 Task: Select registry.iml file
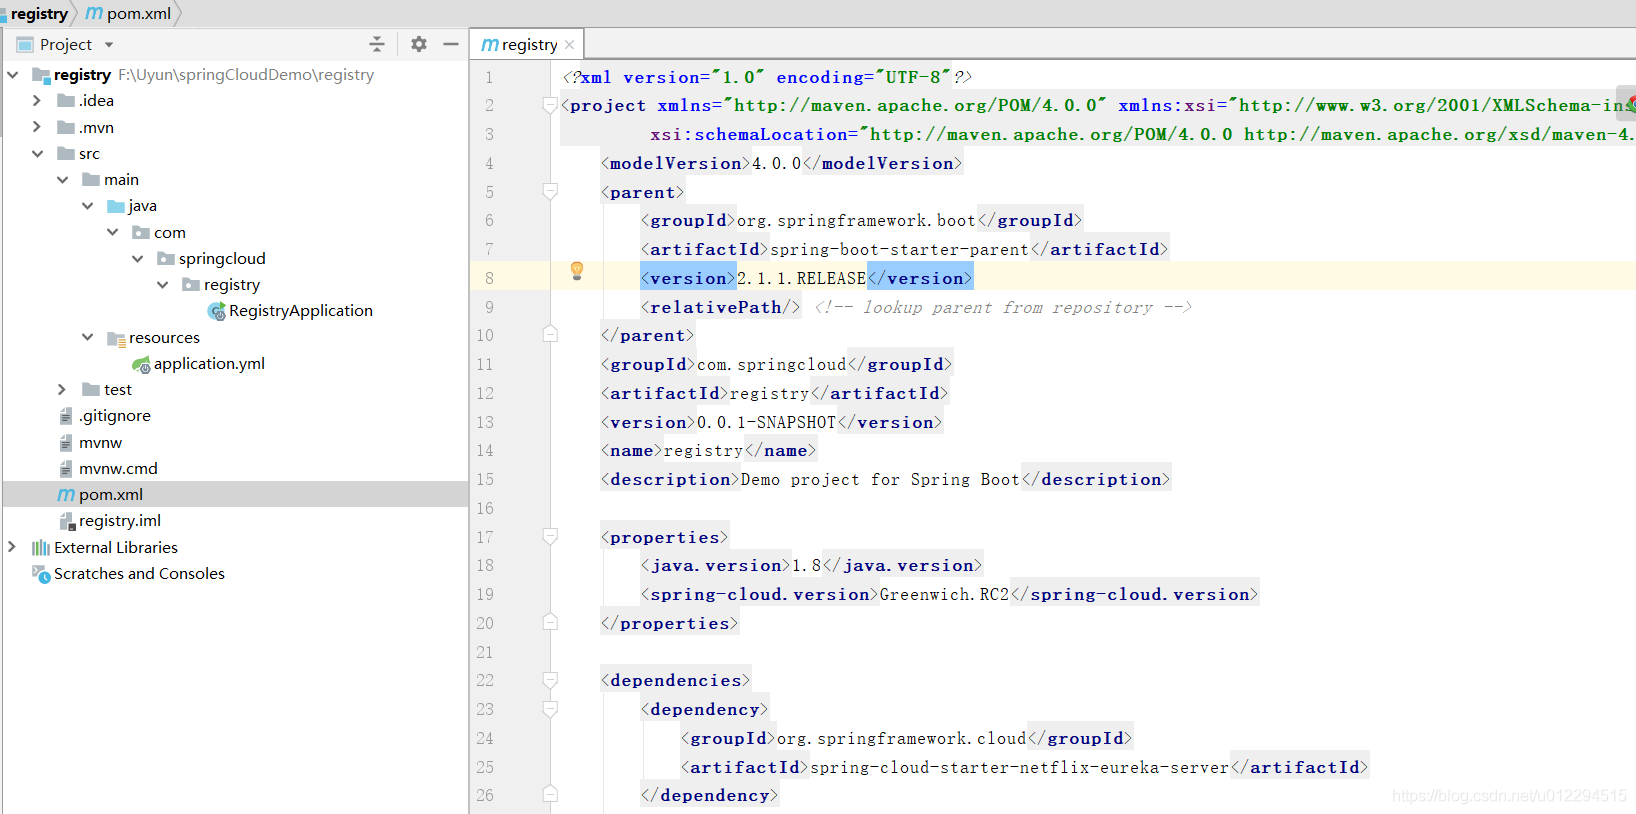[120, 521]
